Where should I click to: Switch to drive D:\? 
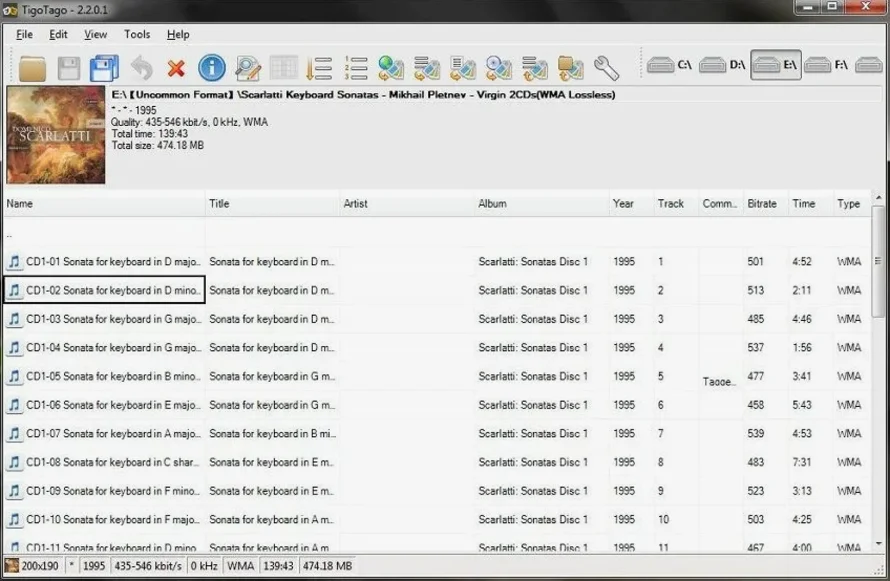point(722,65)
